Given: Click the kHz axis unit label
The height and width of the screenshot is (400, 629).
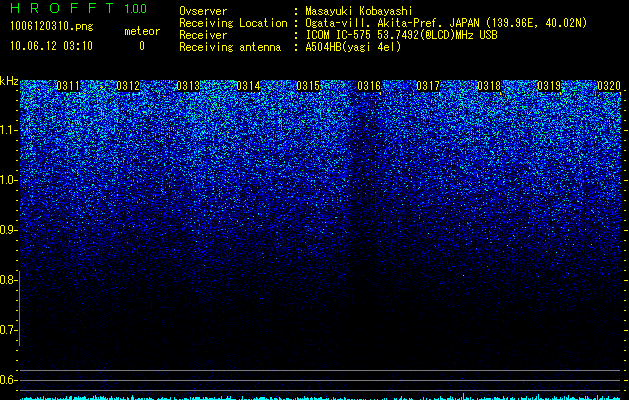Looking at the screenshot, I should pyautogui.click(x=9, y=81).
